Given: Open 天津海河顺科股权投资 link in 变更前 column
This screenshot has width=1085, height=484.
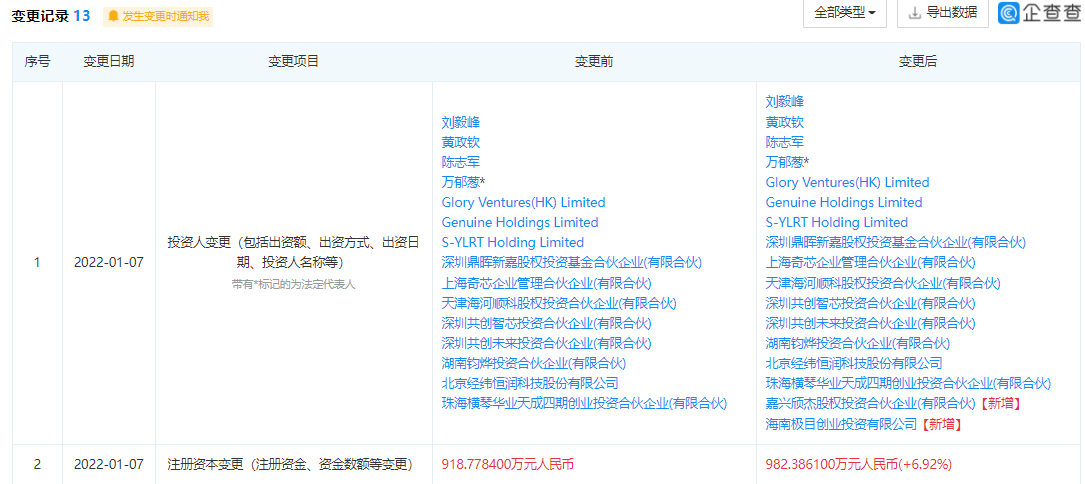Looking at the screenshot, I should point(559,303).
